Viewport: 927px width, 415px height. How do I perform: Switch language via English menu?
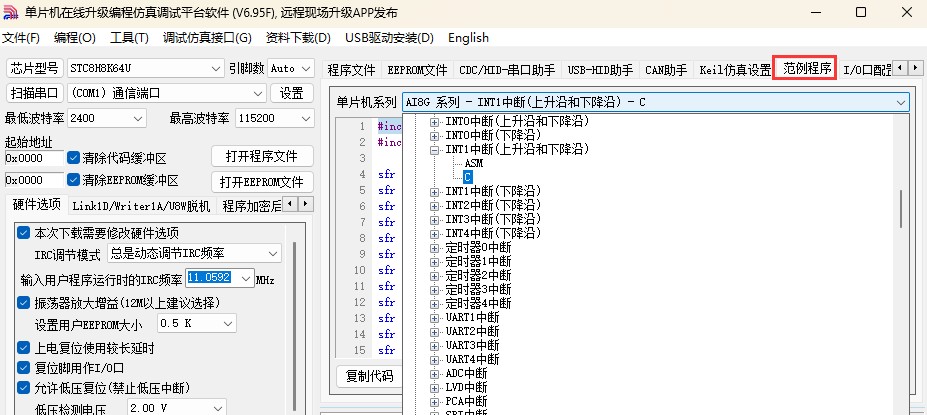click(468, 38)
